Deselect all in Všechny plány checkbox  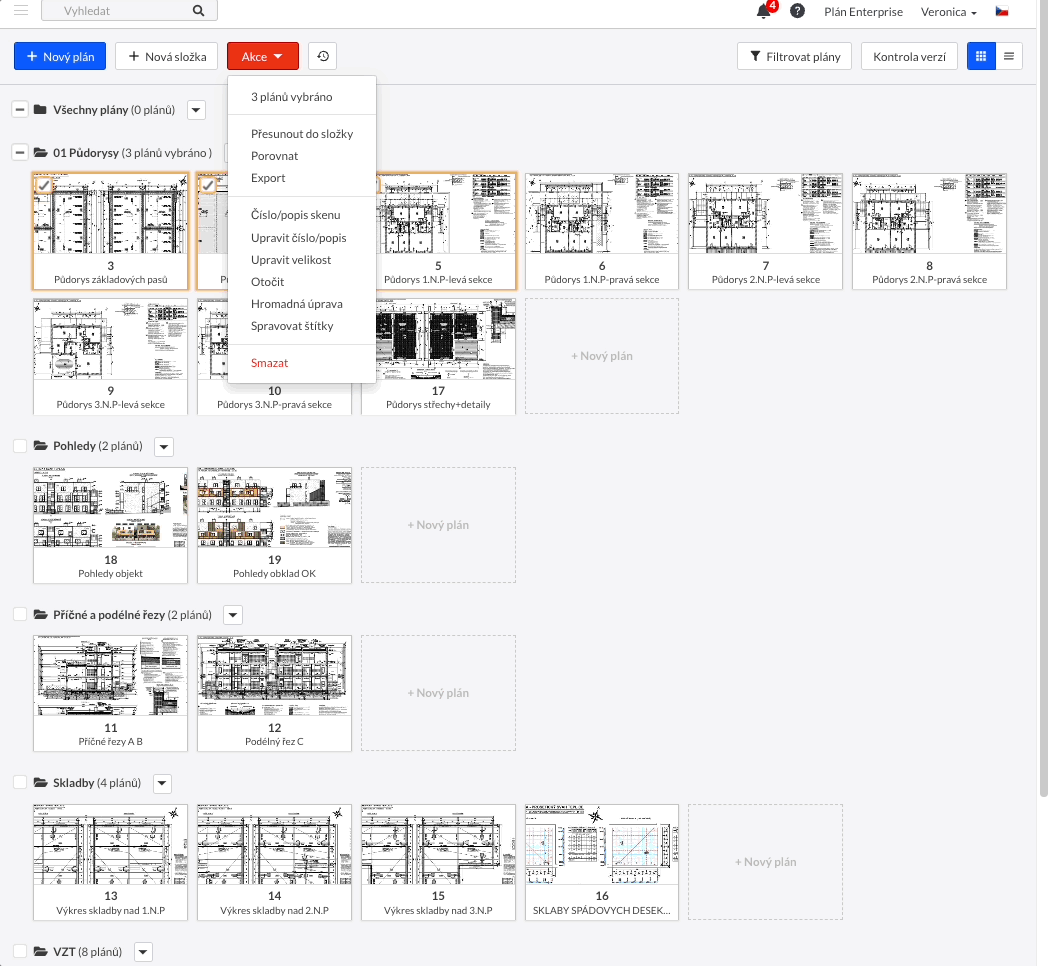click(20, 110)
